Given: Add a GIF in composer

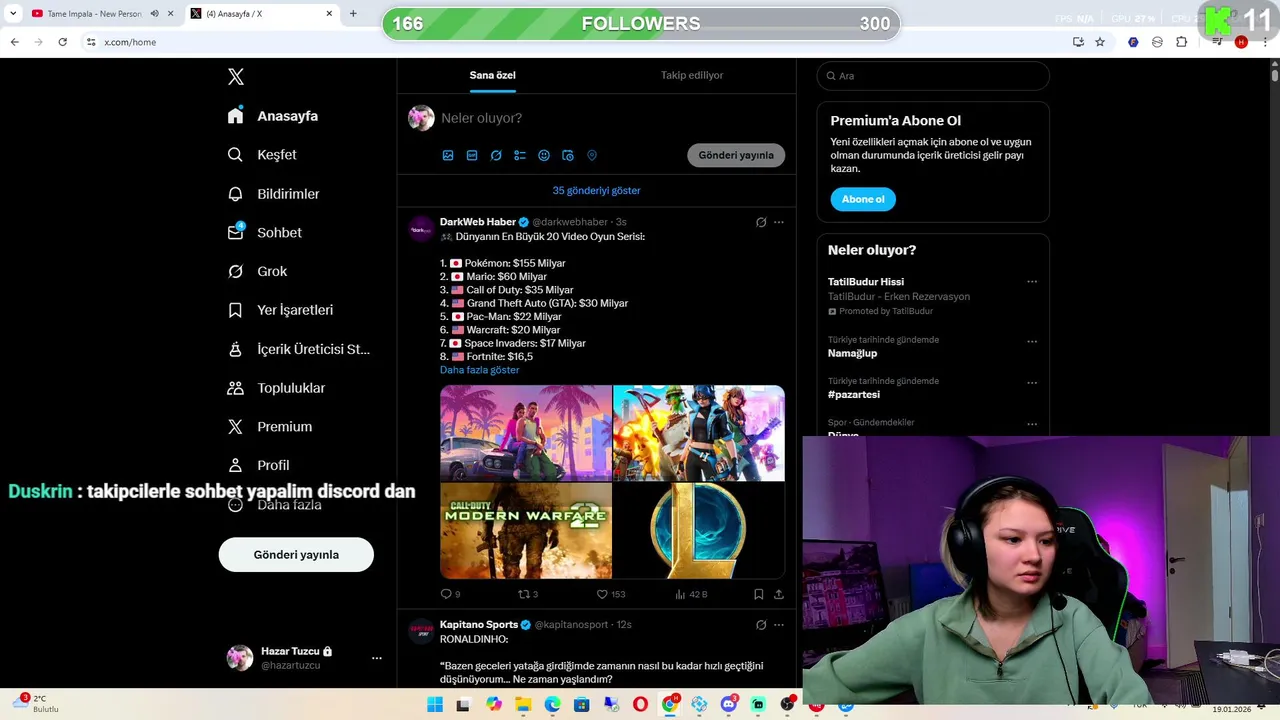Looking at the screenshot, I should 472,155.
